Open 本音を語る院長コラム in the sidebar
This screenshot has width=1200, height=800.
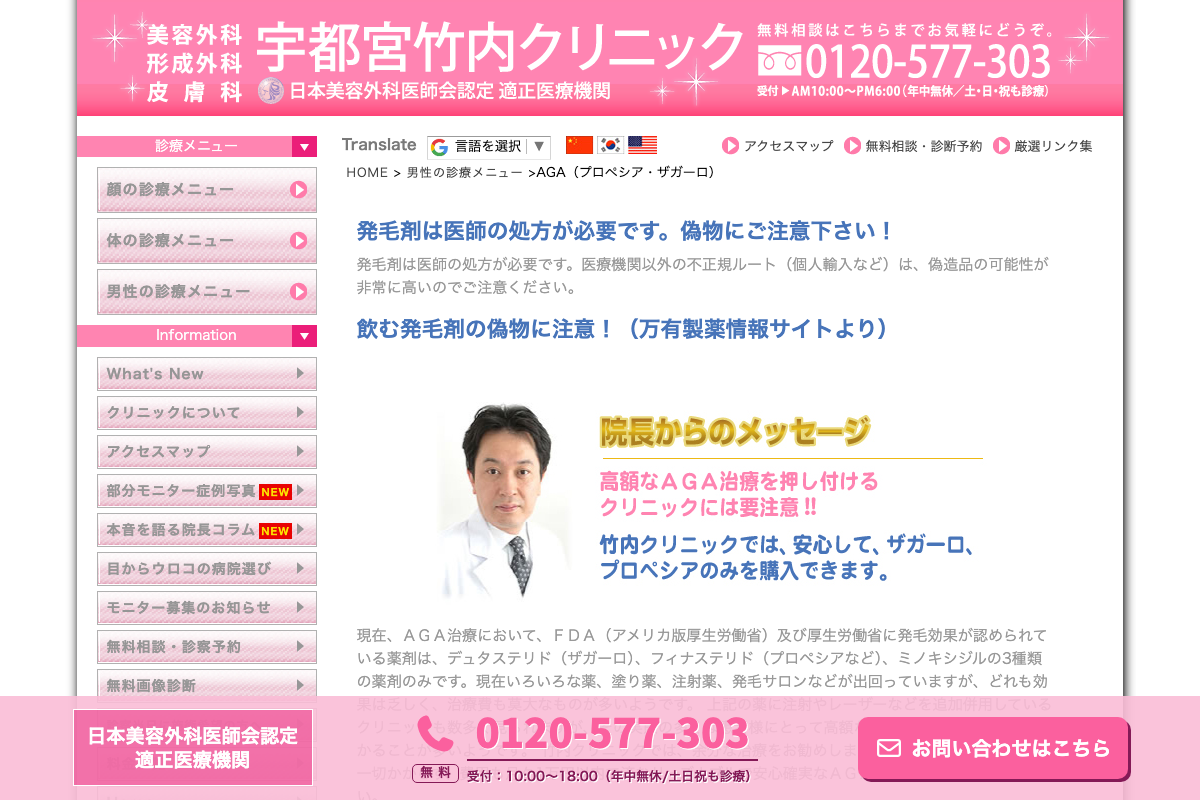(x=207, y=530)
